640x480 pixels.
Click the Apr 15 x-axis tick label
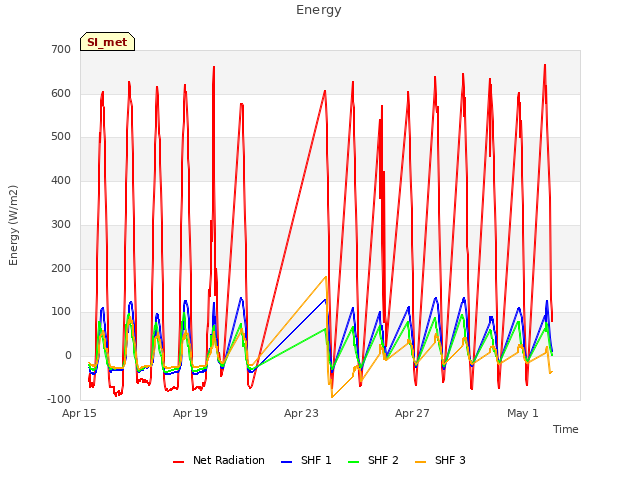tap(79, 413)
